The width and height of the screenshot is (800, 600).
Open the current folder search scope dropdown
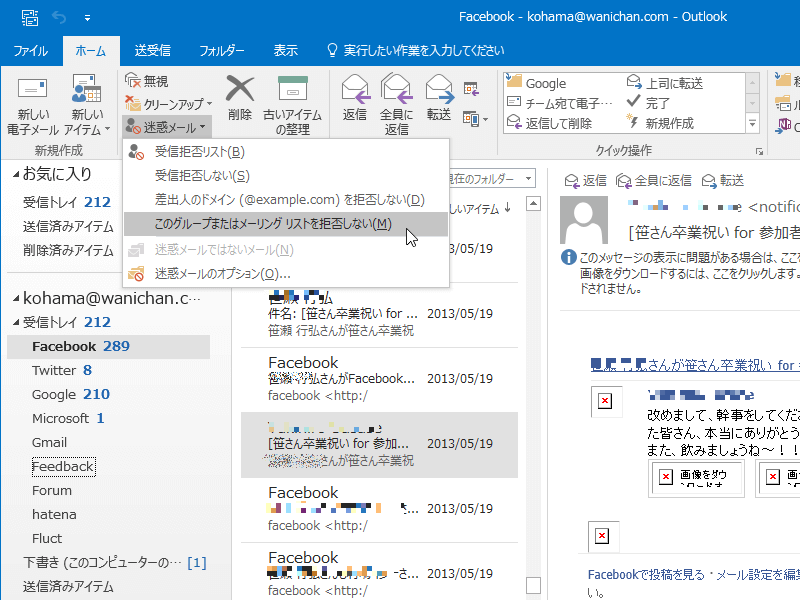[x=529, y=179]
